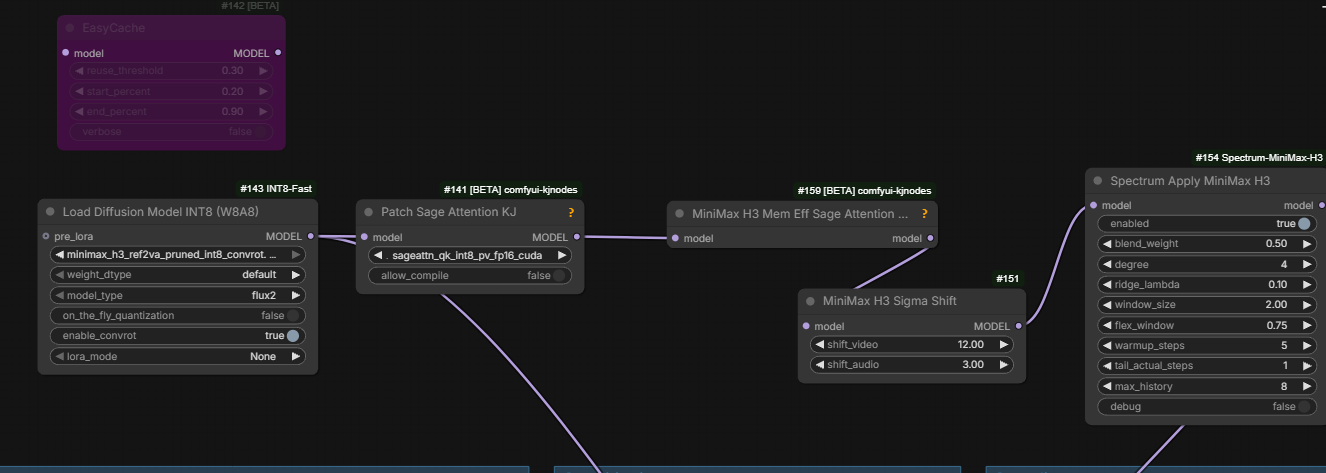The image size is (1326, 473).
Task: Increase shift_video with right arrow
Action: coord(1003,344)
